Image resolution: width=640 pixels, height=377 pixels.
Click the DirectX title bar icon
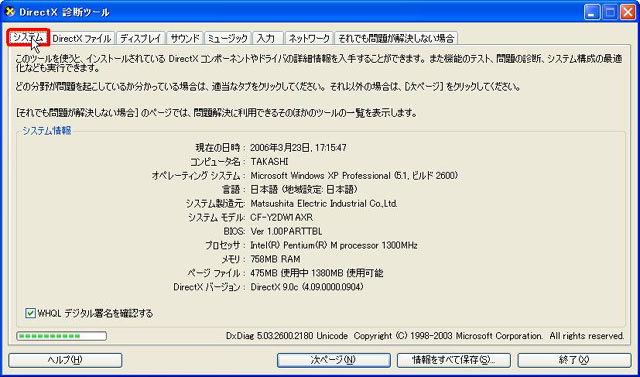pos(11,12)
